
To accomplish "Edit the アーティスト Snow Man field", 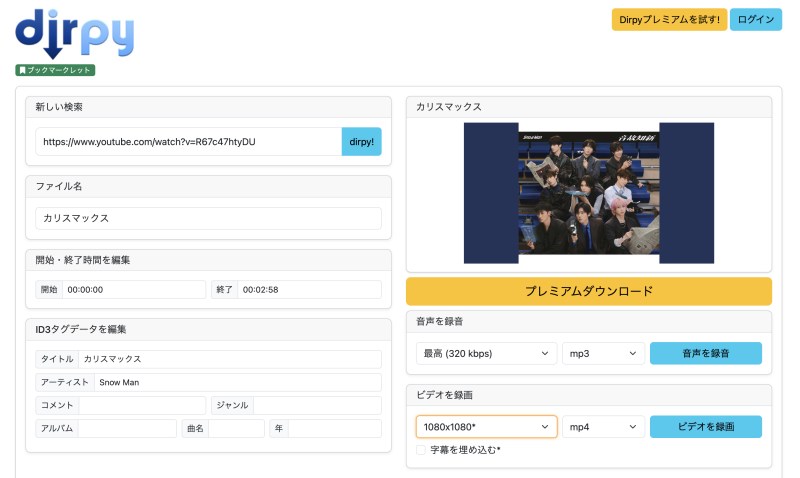I will [238, 382].
